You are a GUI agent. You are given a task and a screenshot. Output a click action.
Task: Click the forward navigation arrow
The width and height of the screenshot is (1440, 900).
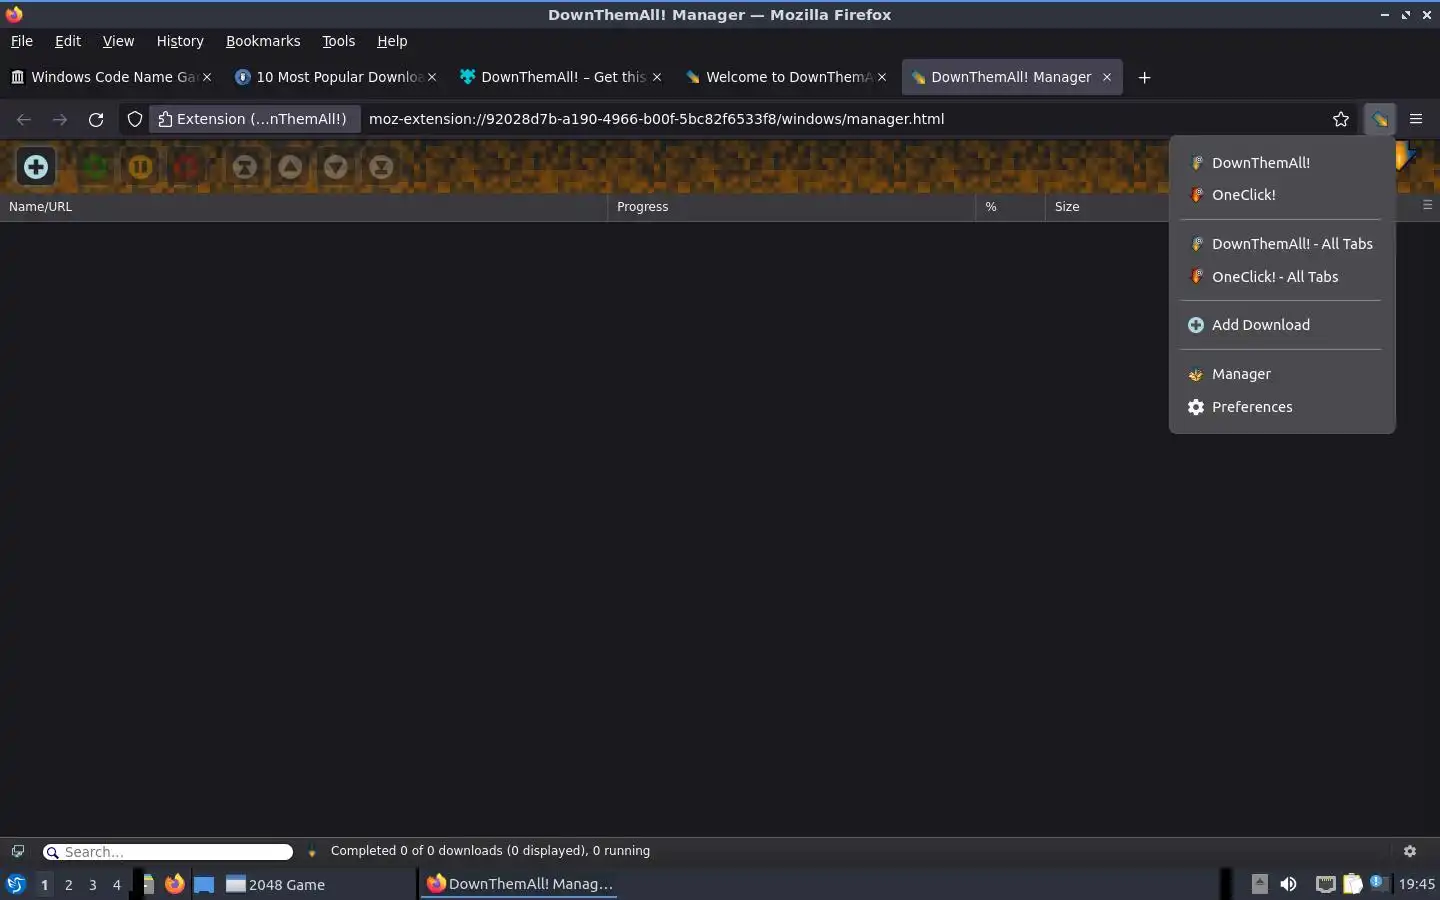pos(60,119)
